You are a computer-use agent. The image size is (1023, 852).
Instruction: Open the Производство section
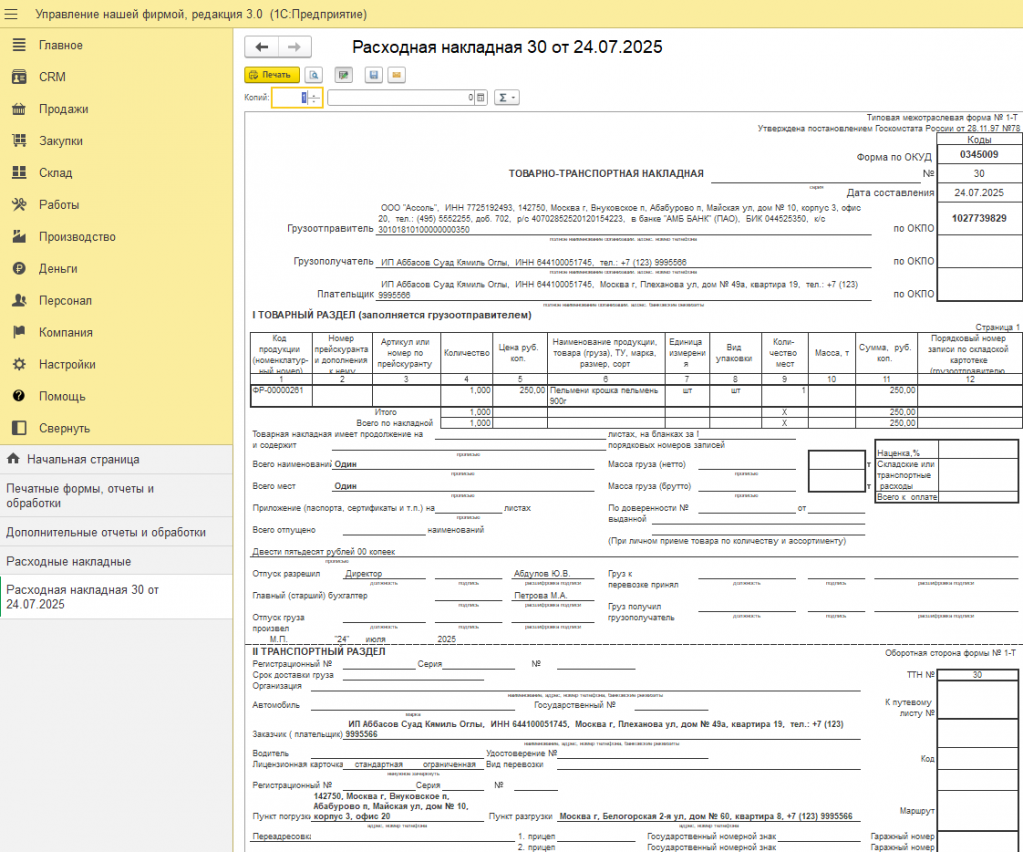(x=77, y=237)
